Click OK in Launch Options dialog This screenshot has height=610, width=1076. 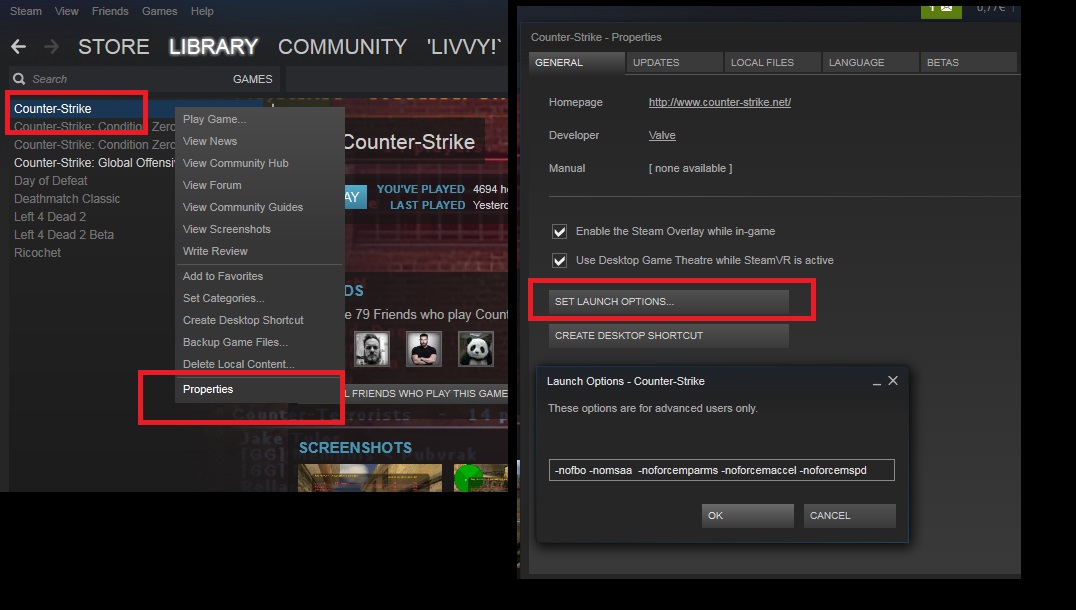point(748,516)
